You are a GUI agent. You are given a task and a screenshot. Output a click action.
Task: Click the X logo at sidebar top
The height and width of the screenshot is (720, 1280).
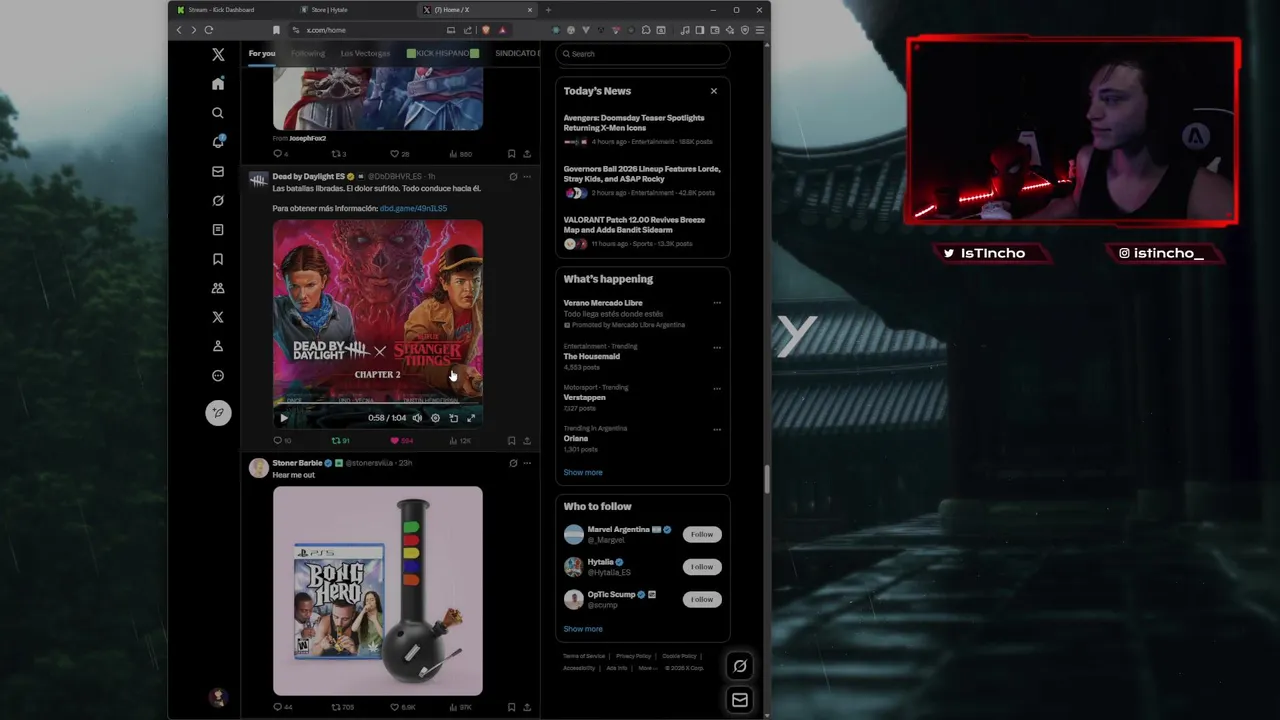[218, 55]
